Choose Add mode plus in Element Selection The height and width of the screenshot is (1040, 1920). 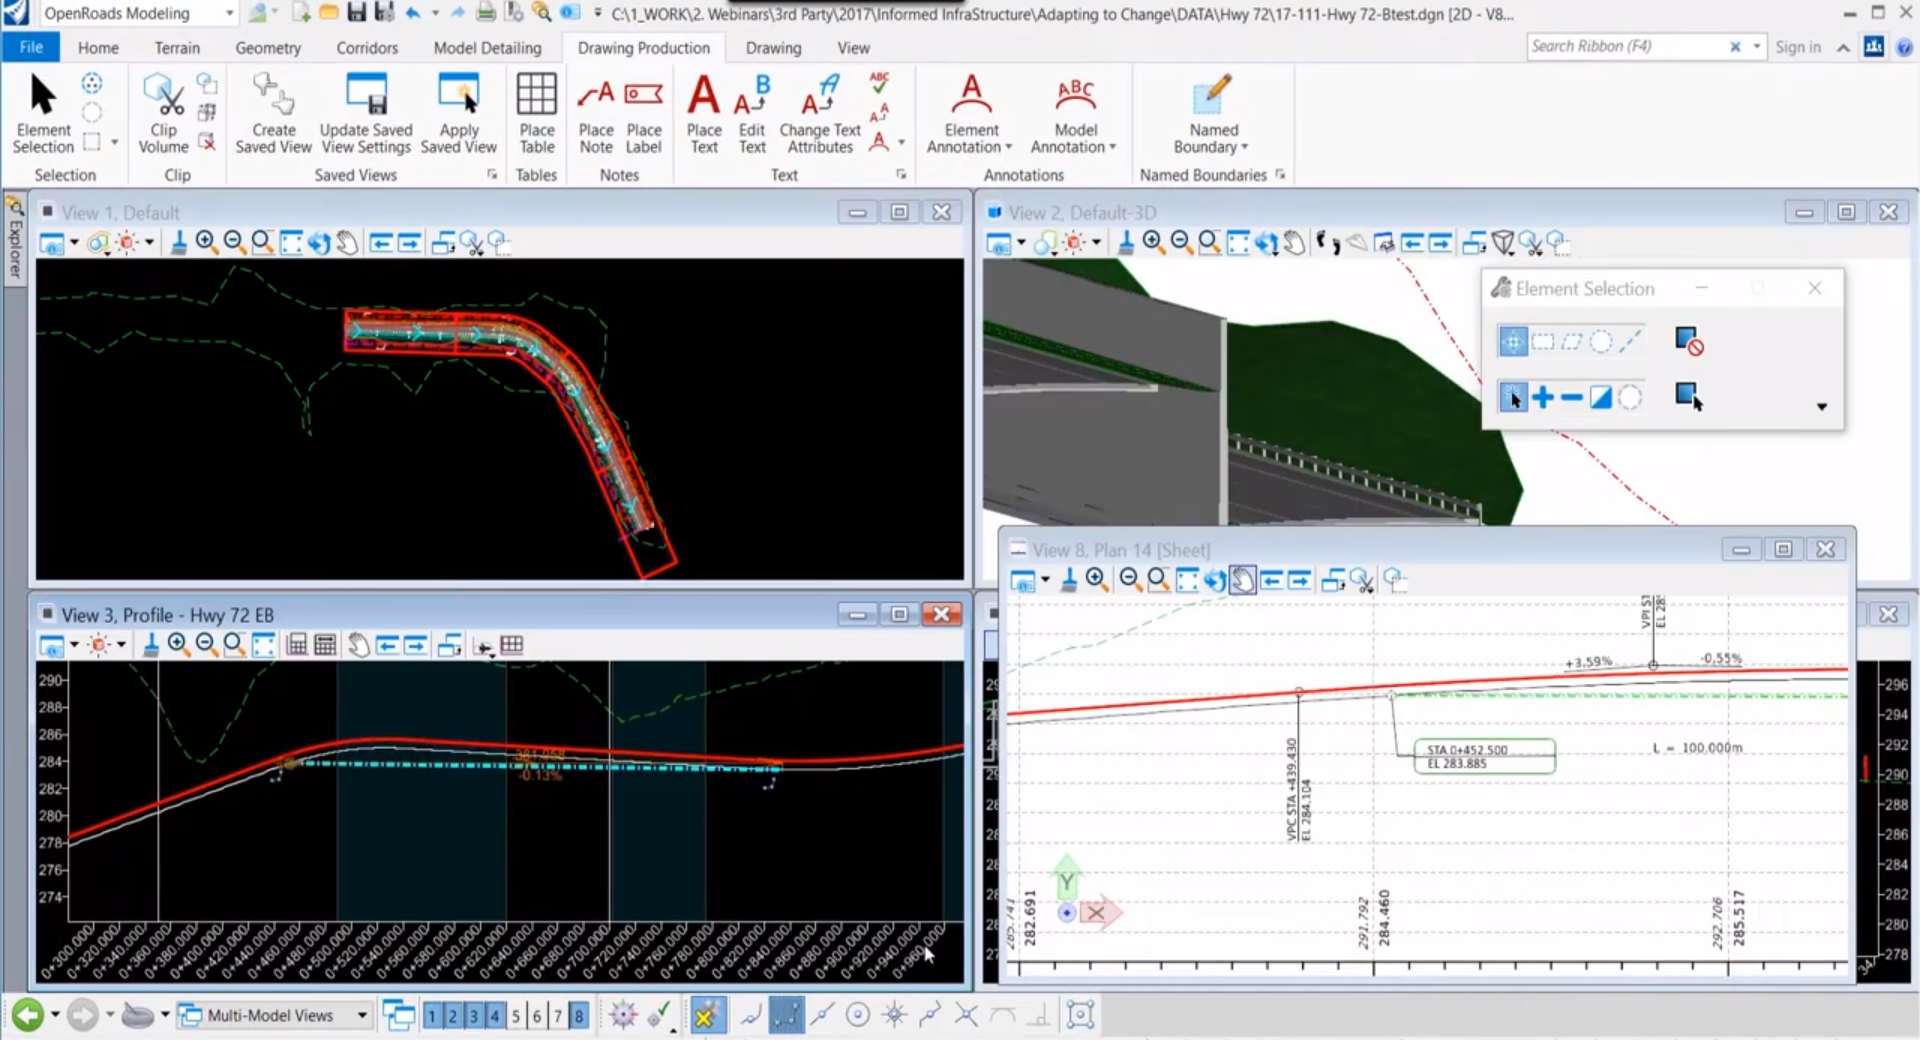[x=1543, y=398]
